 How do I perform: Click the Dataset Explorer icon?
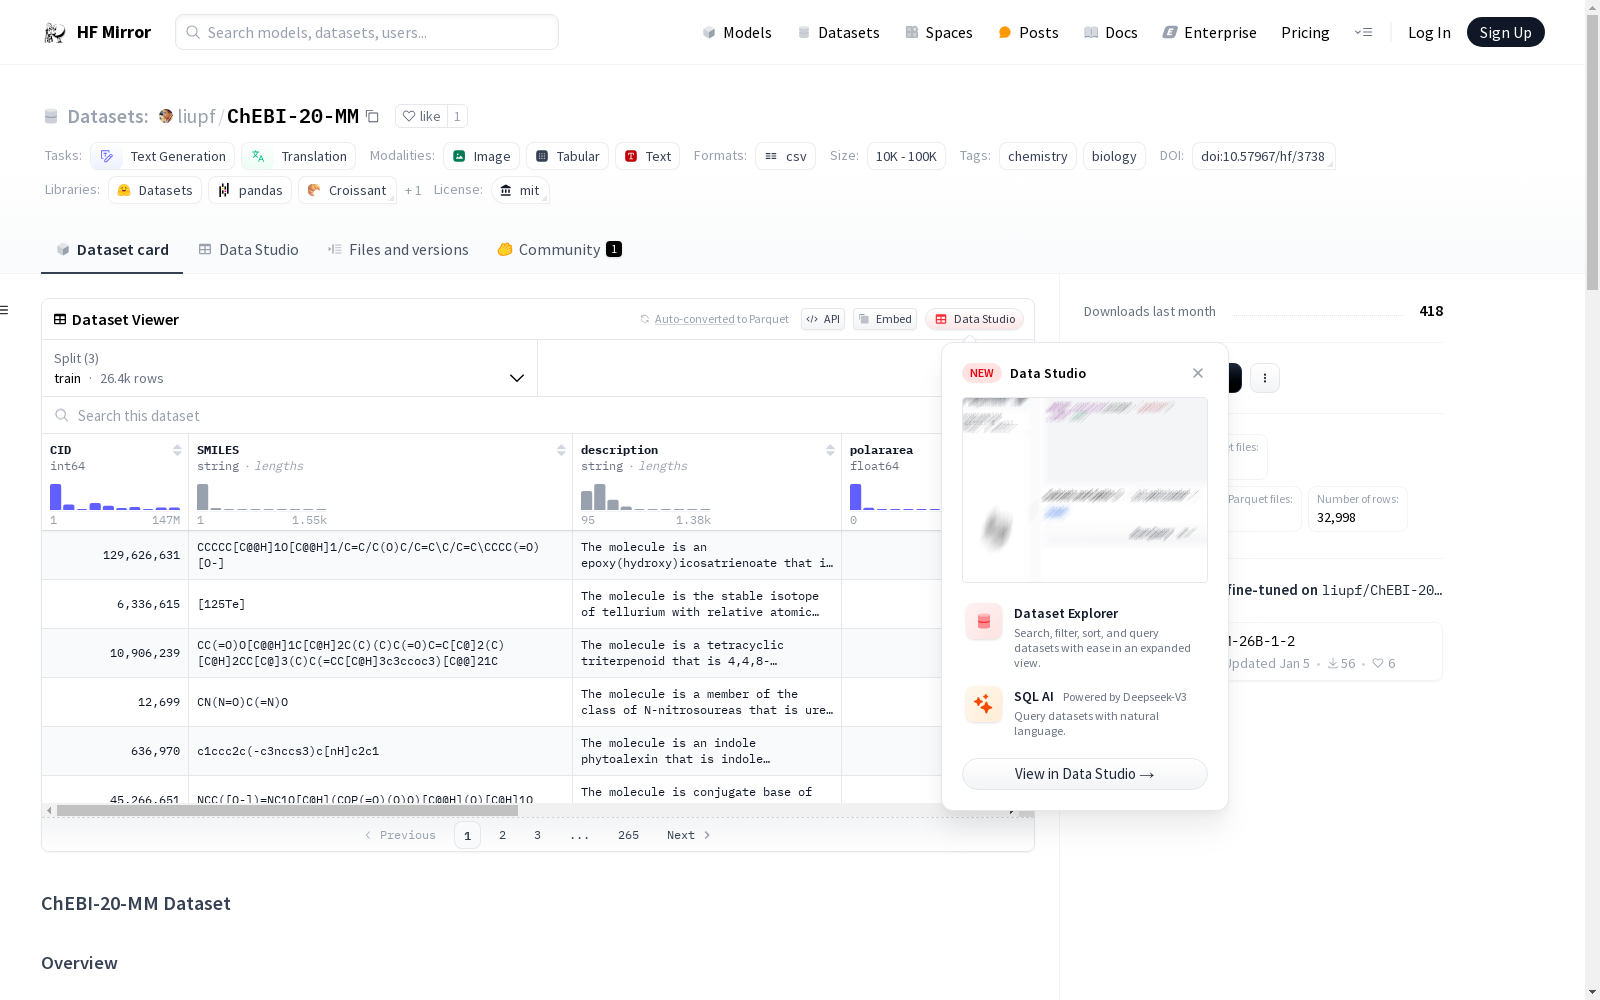tap(984, 622)
